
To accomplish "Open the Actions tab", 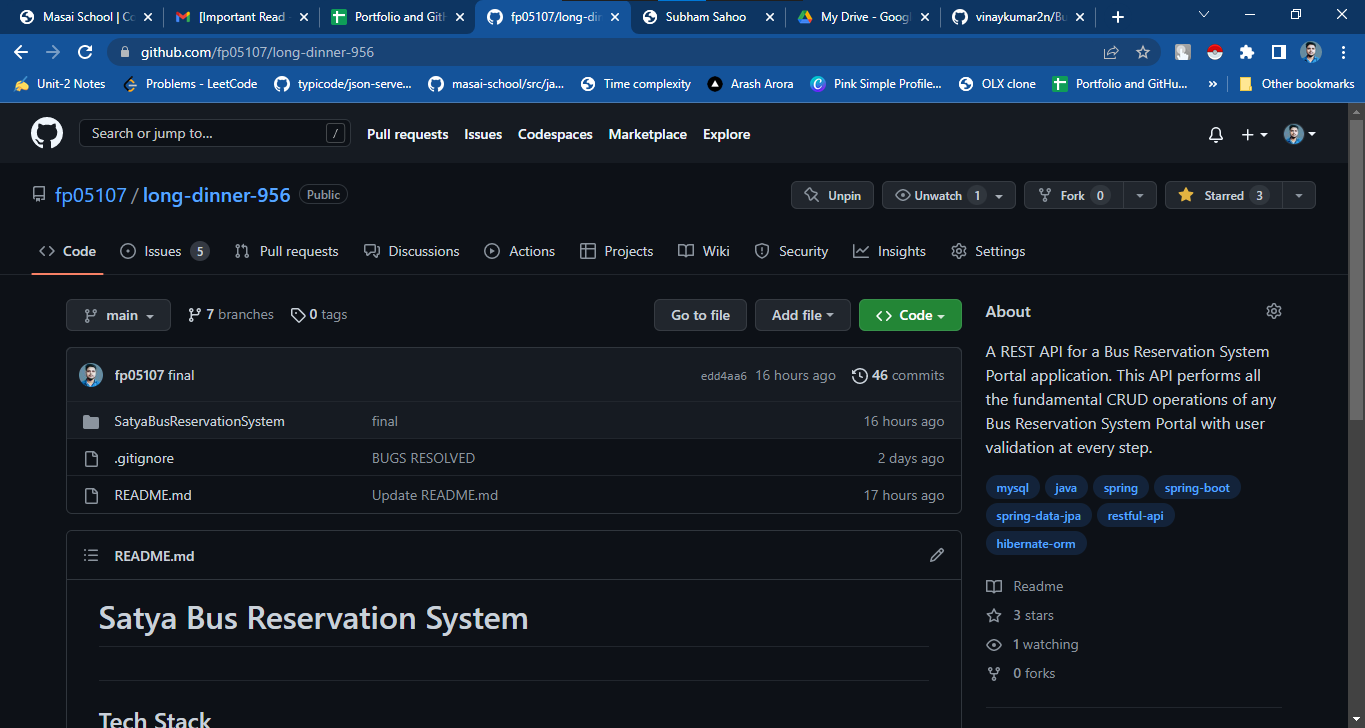I will (x=519, y=251).
